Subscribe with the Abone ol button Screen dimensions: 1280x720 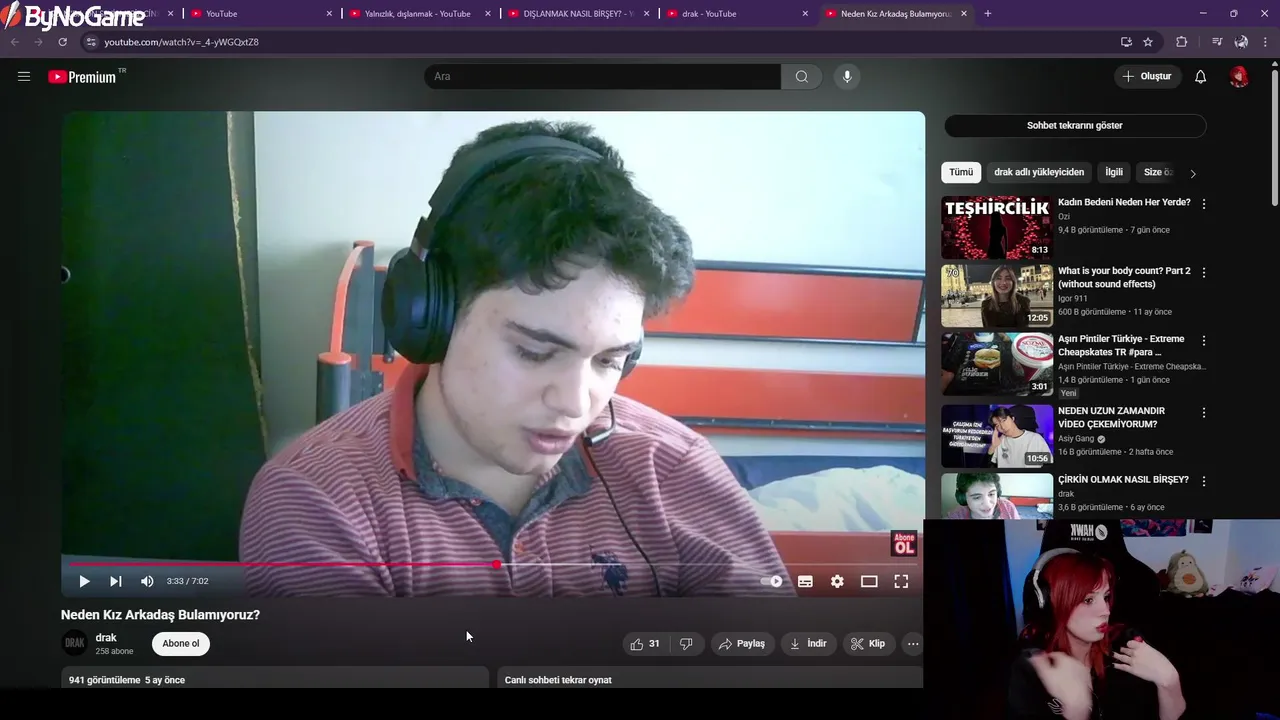click(181, 643)
